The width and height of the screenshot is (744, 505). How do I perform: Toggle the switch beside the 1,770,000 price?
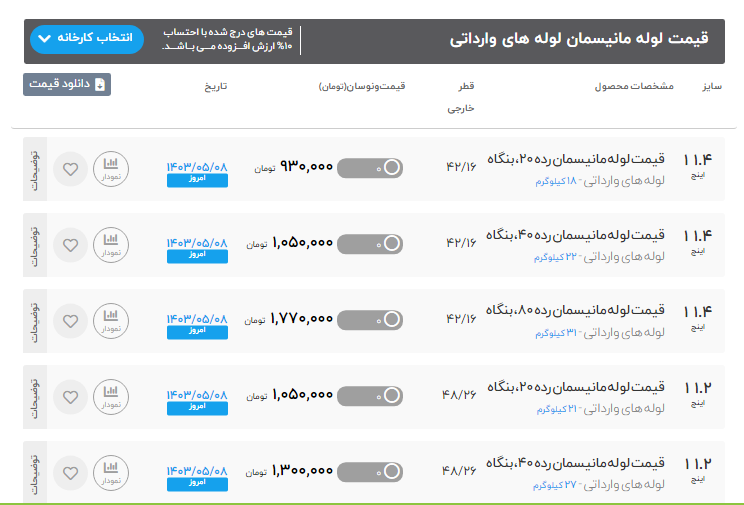(371, 320)
